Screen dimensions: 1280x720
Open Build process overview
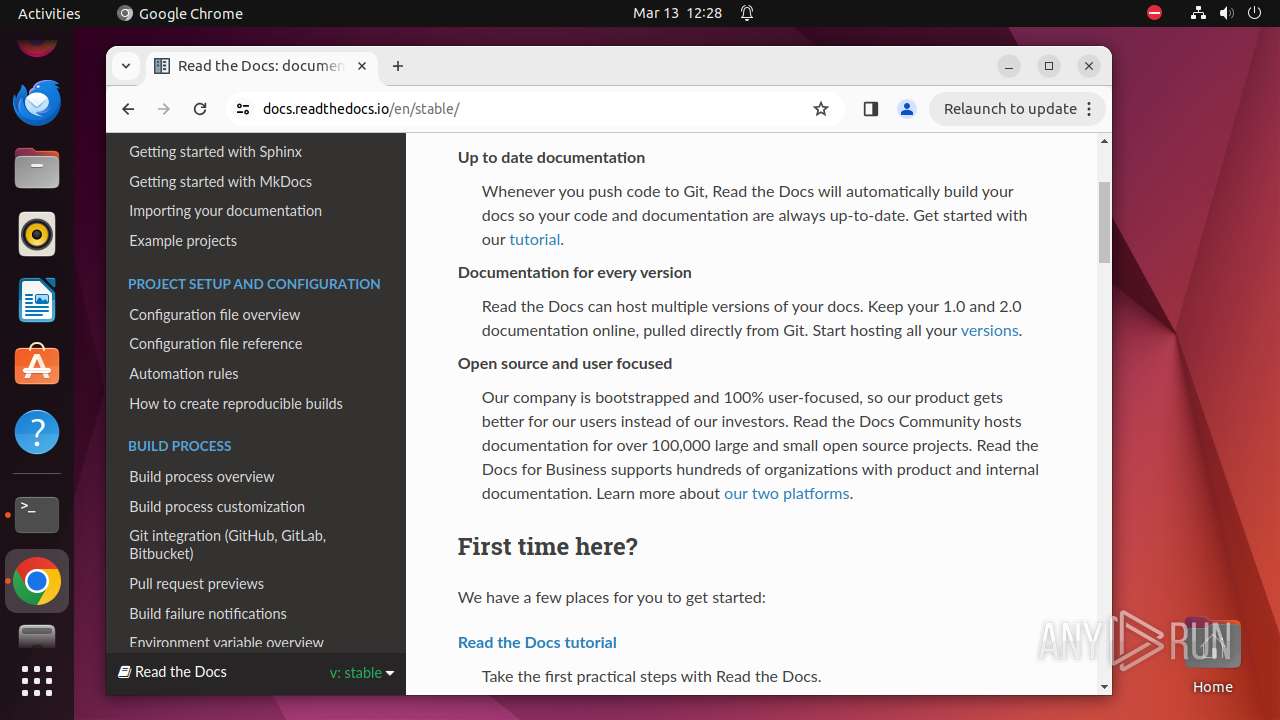pos(201,477)
